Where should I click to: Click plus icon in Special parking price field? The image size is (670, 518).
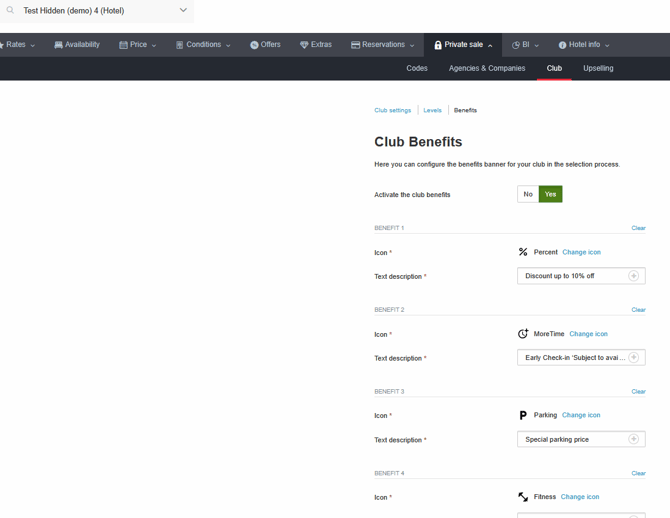(x=633, y=439)
